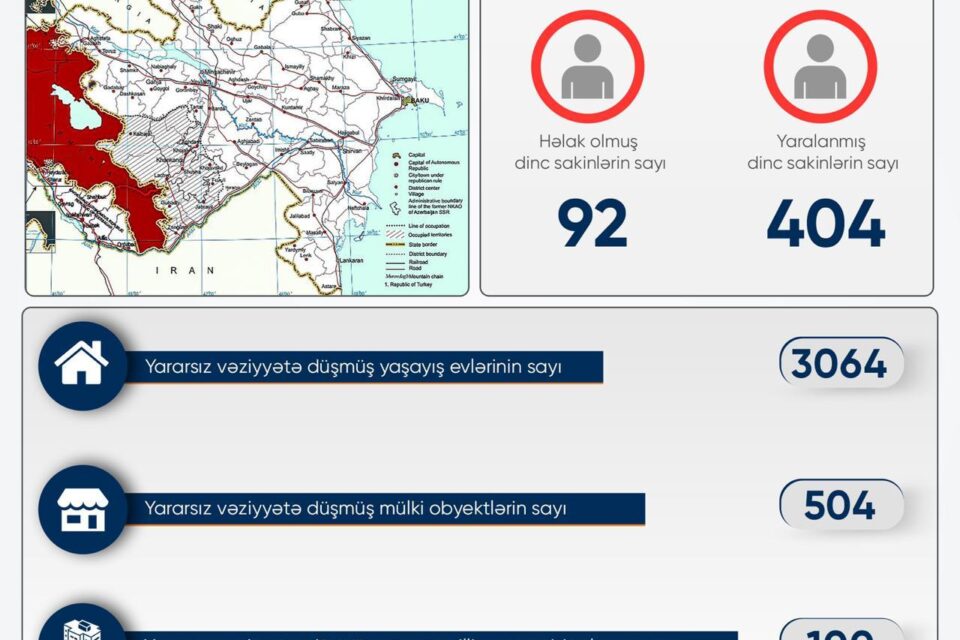
Task: Click "Capital of Autonomous Republic" legend text
Action: (x=433, y=165)
